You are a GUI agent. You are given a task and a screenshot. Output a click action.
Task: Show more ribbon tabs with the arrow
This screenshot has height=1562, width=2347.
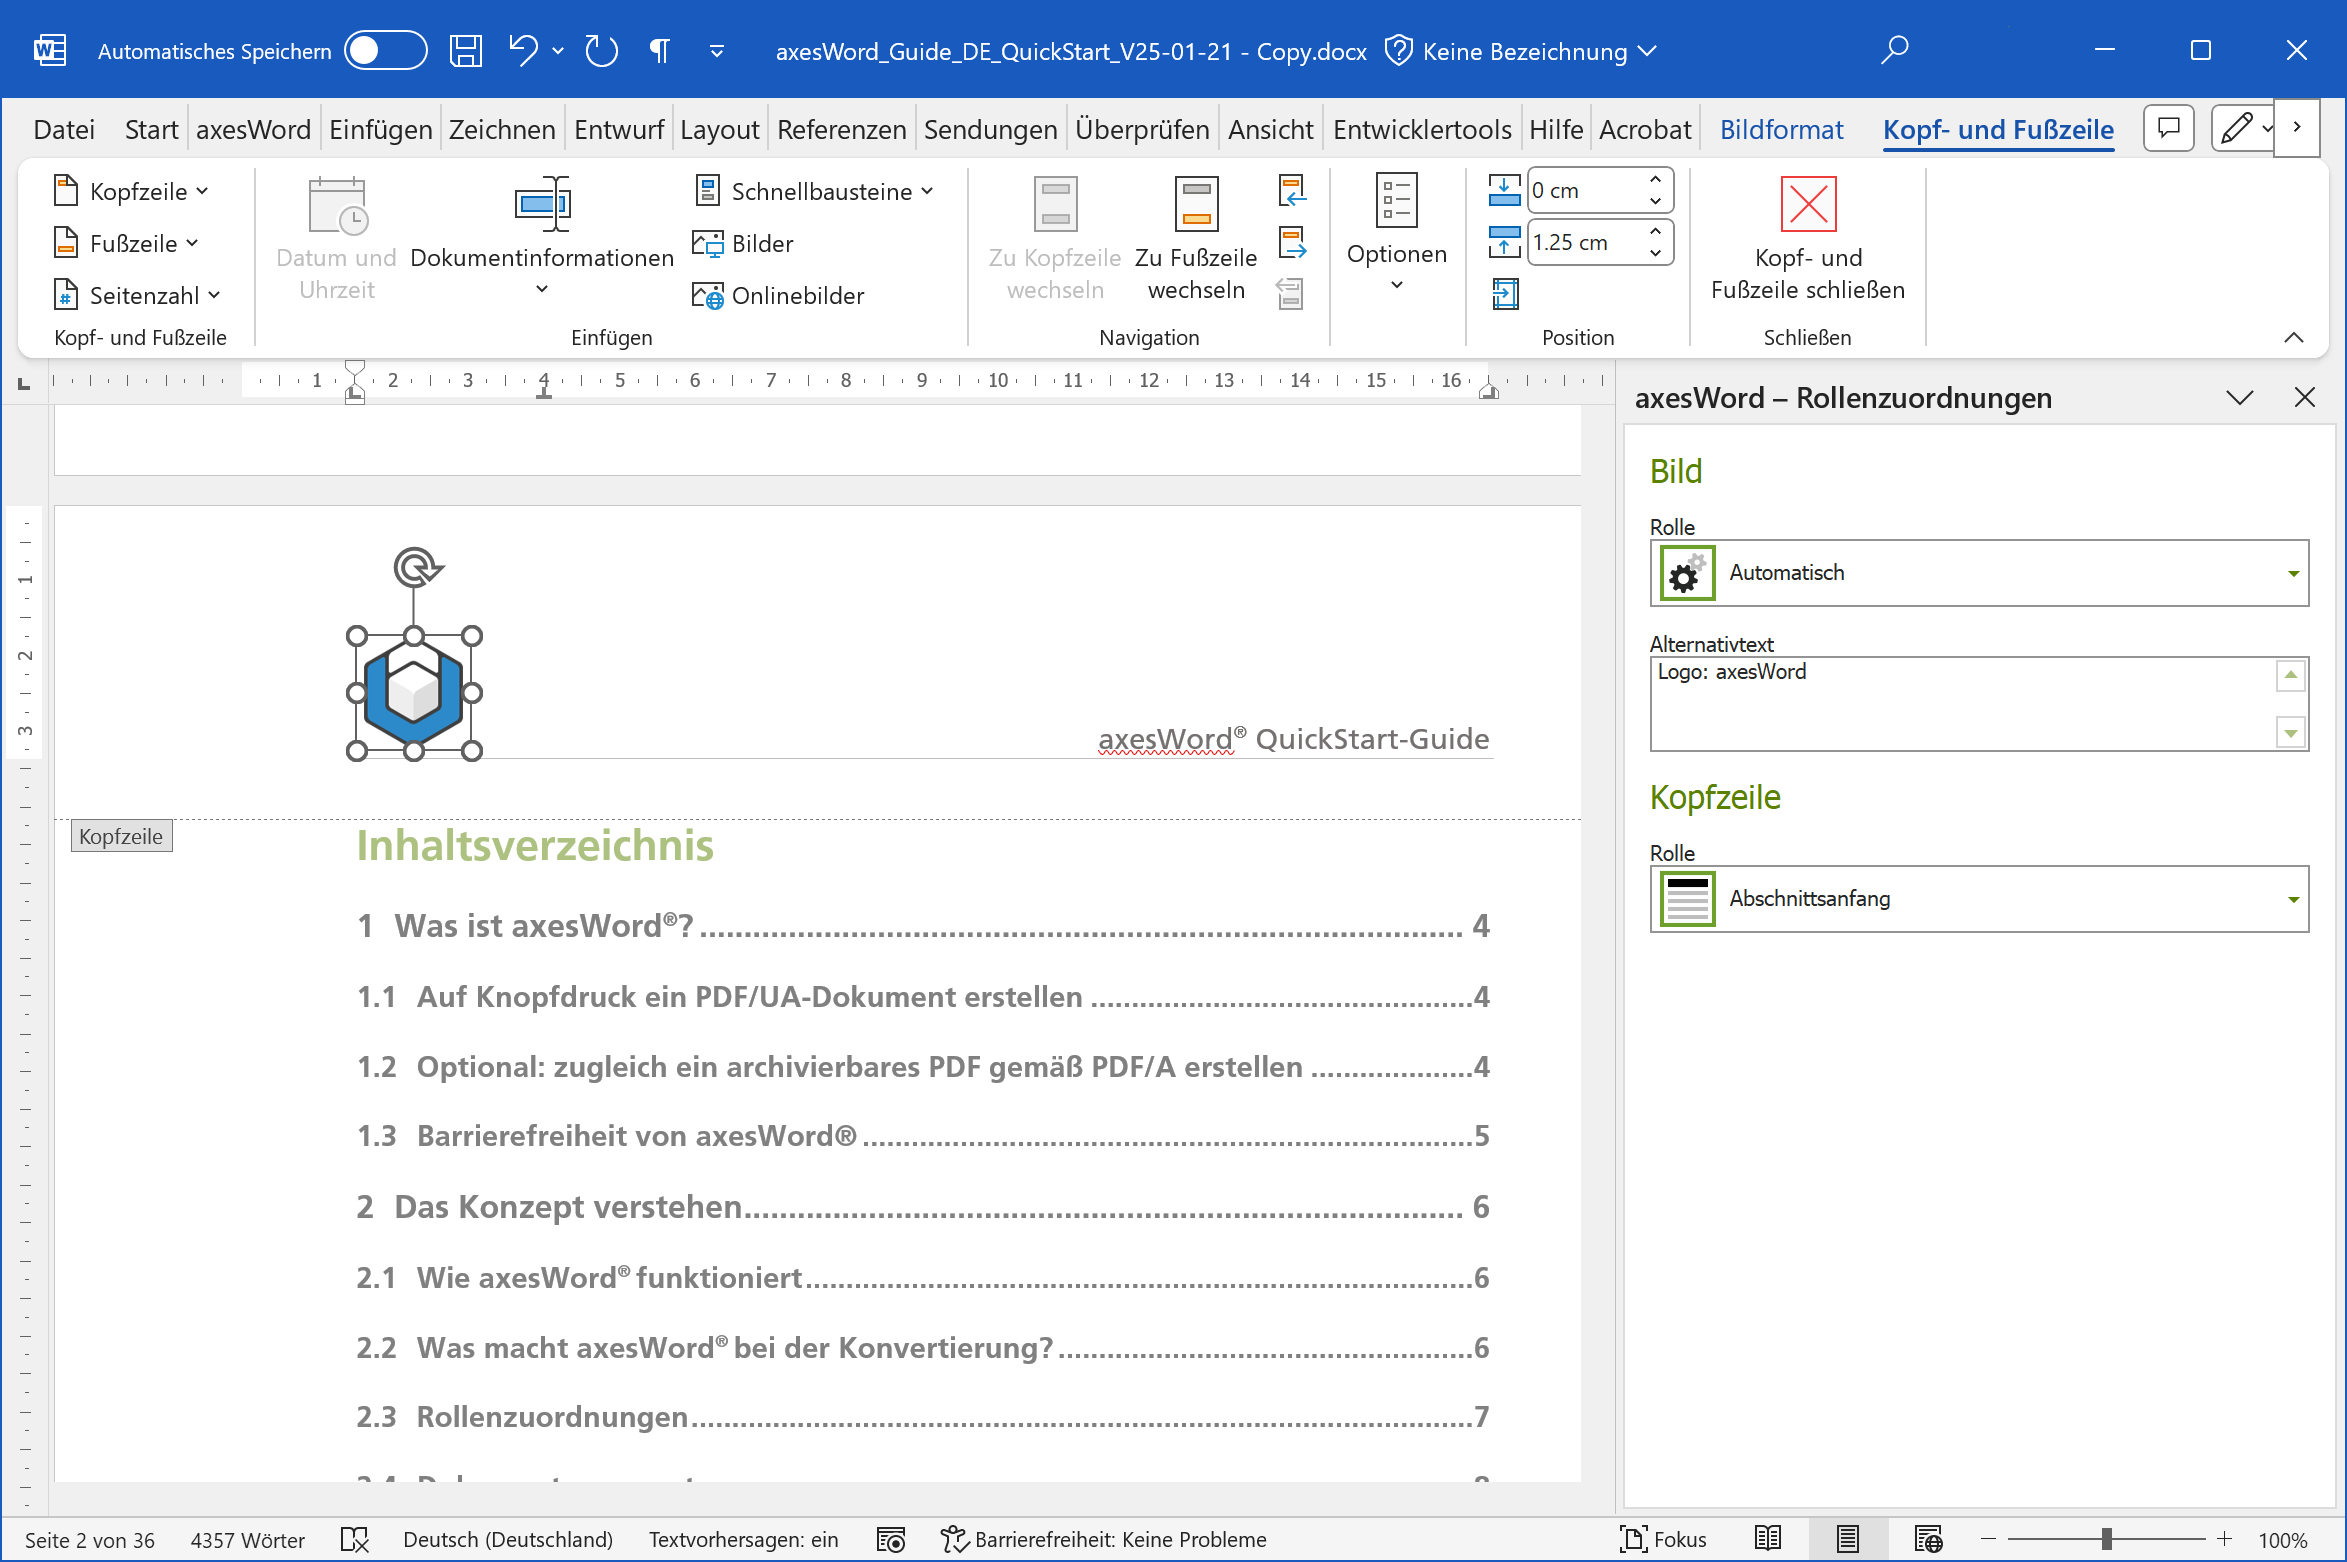coord(2297,127)
